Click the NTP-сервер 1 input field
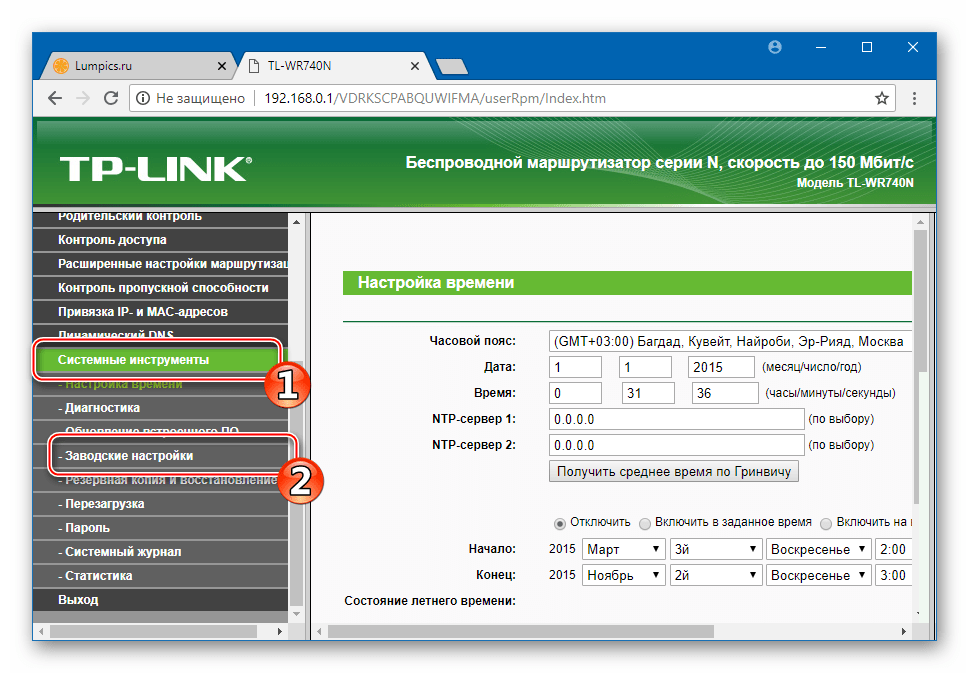 (677, 419)
